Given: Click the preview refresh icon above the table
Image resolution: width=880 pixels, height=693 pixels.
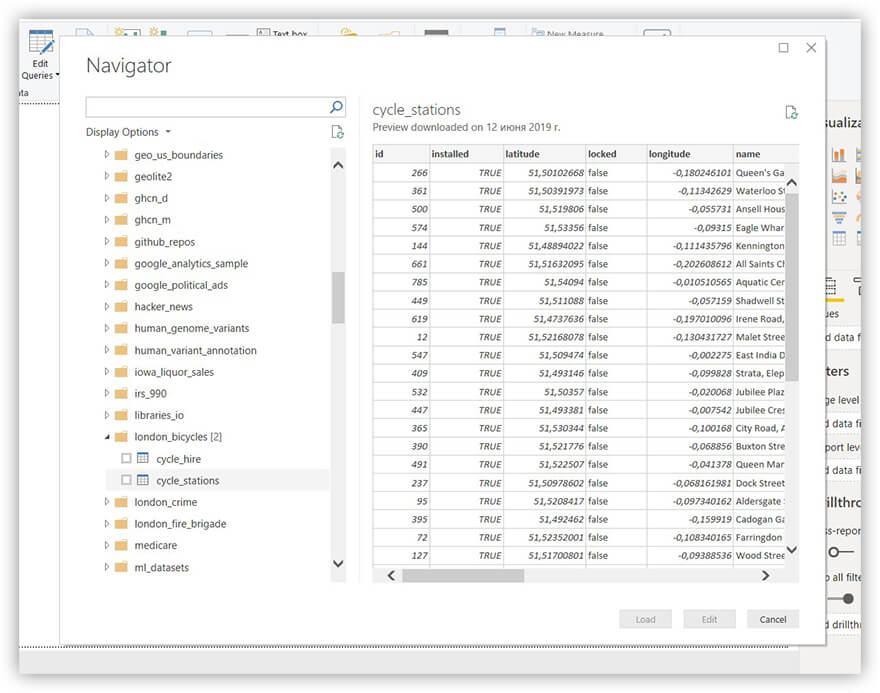Looking at the screenshot, I should click(x=791, y=112).
